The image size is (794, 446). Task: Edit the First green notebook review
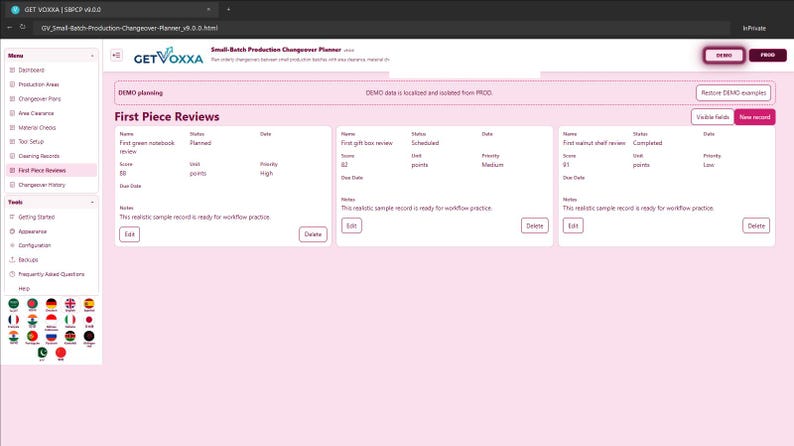coord(130,234)
